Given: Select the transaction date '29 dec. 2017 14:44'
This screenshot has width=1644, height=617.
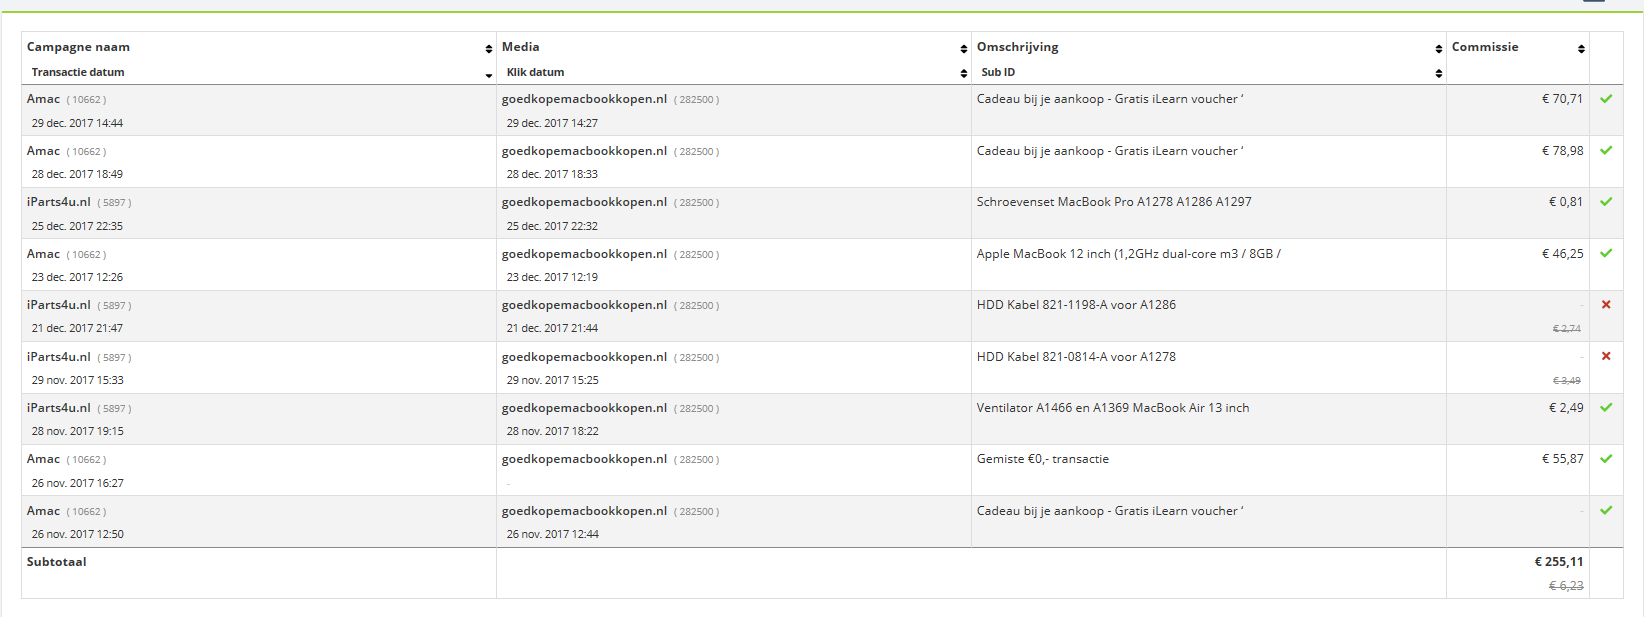Looking at the screenshot, I should pos(77,123).
